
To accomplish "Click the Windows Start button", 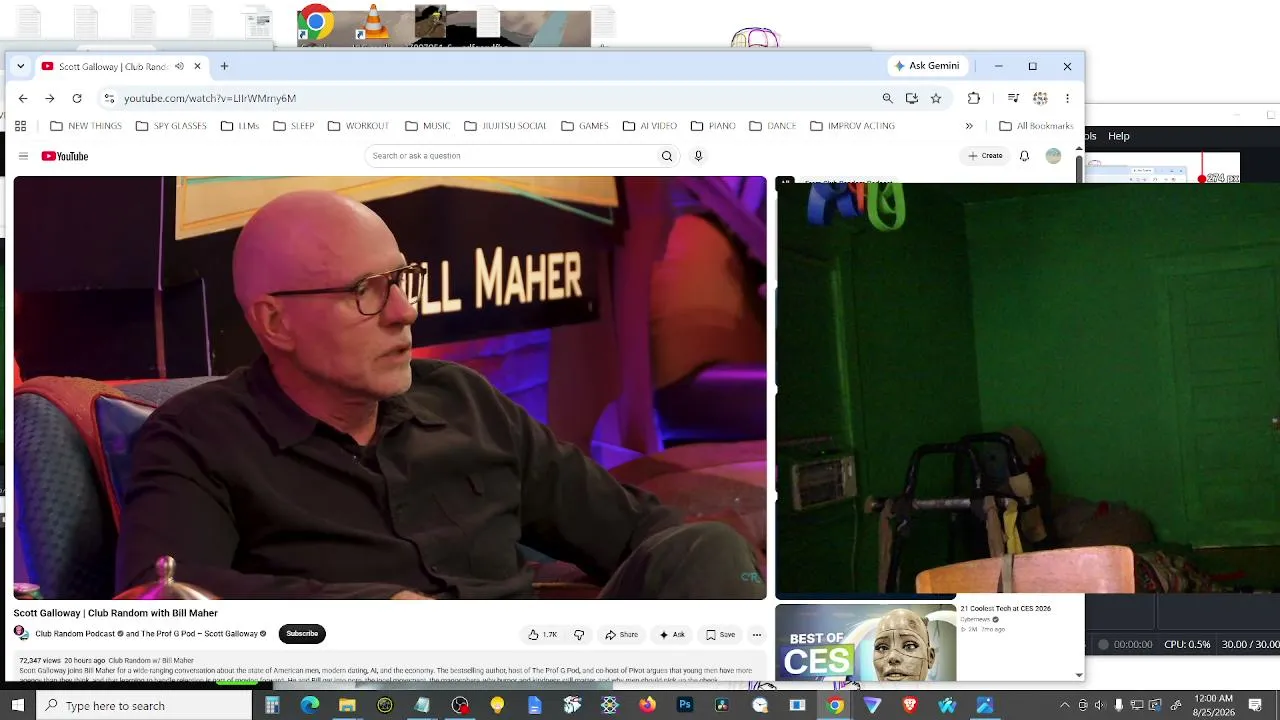I will tap(18, 706).
